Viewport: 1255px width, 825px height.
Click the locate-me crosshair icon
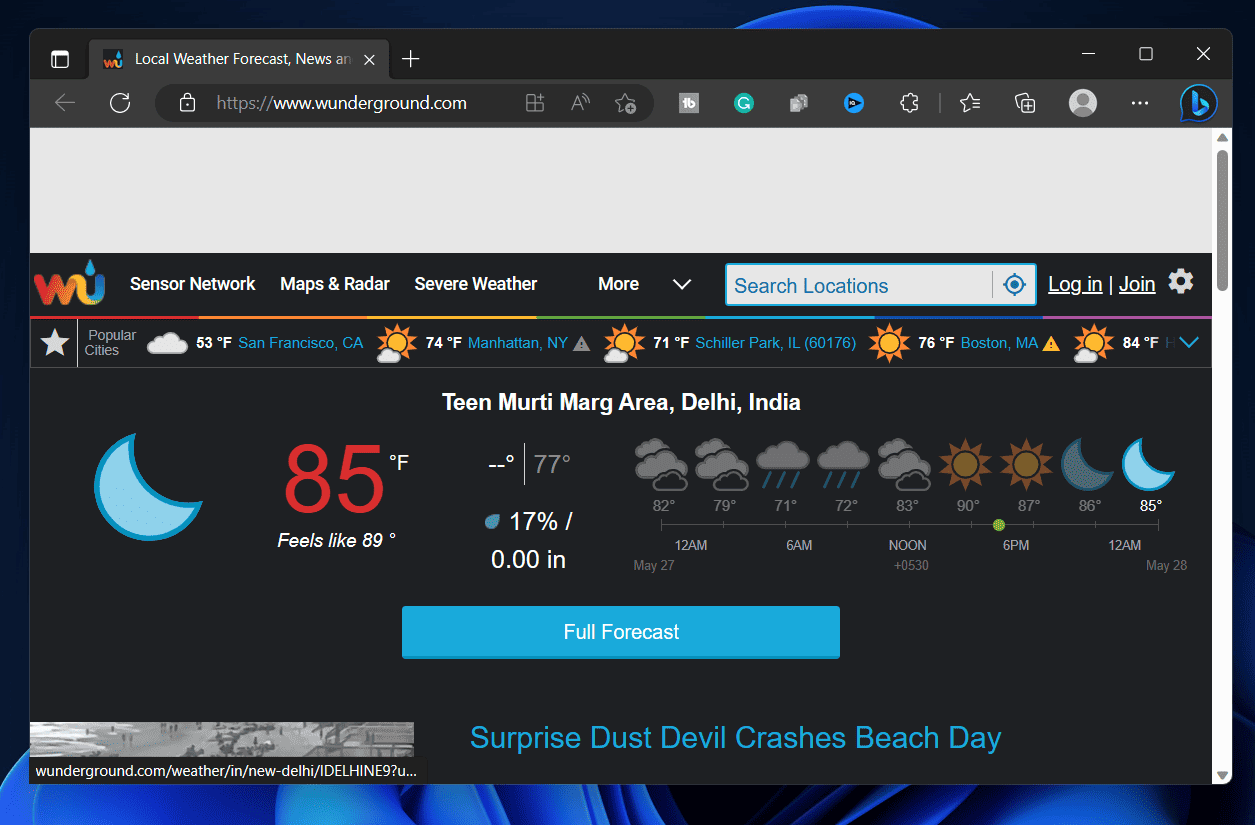point(1014,285)
